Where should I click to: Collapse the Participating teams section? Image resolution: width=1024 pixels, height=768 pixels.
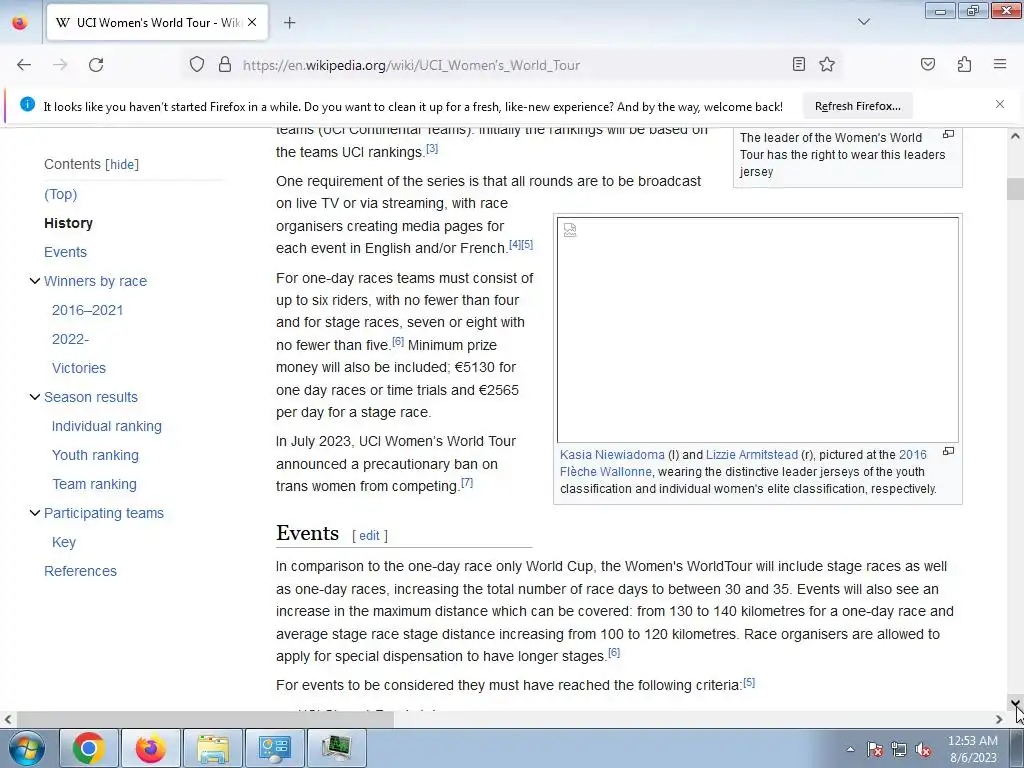[35, 513]
